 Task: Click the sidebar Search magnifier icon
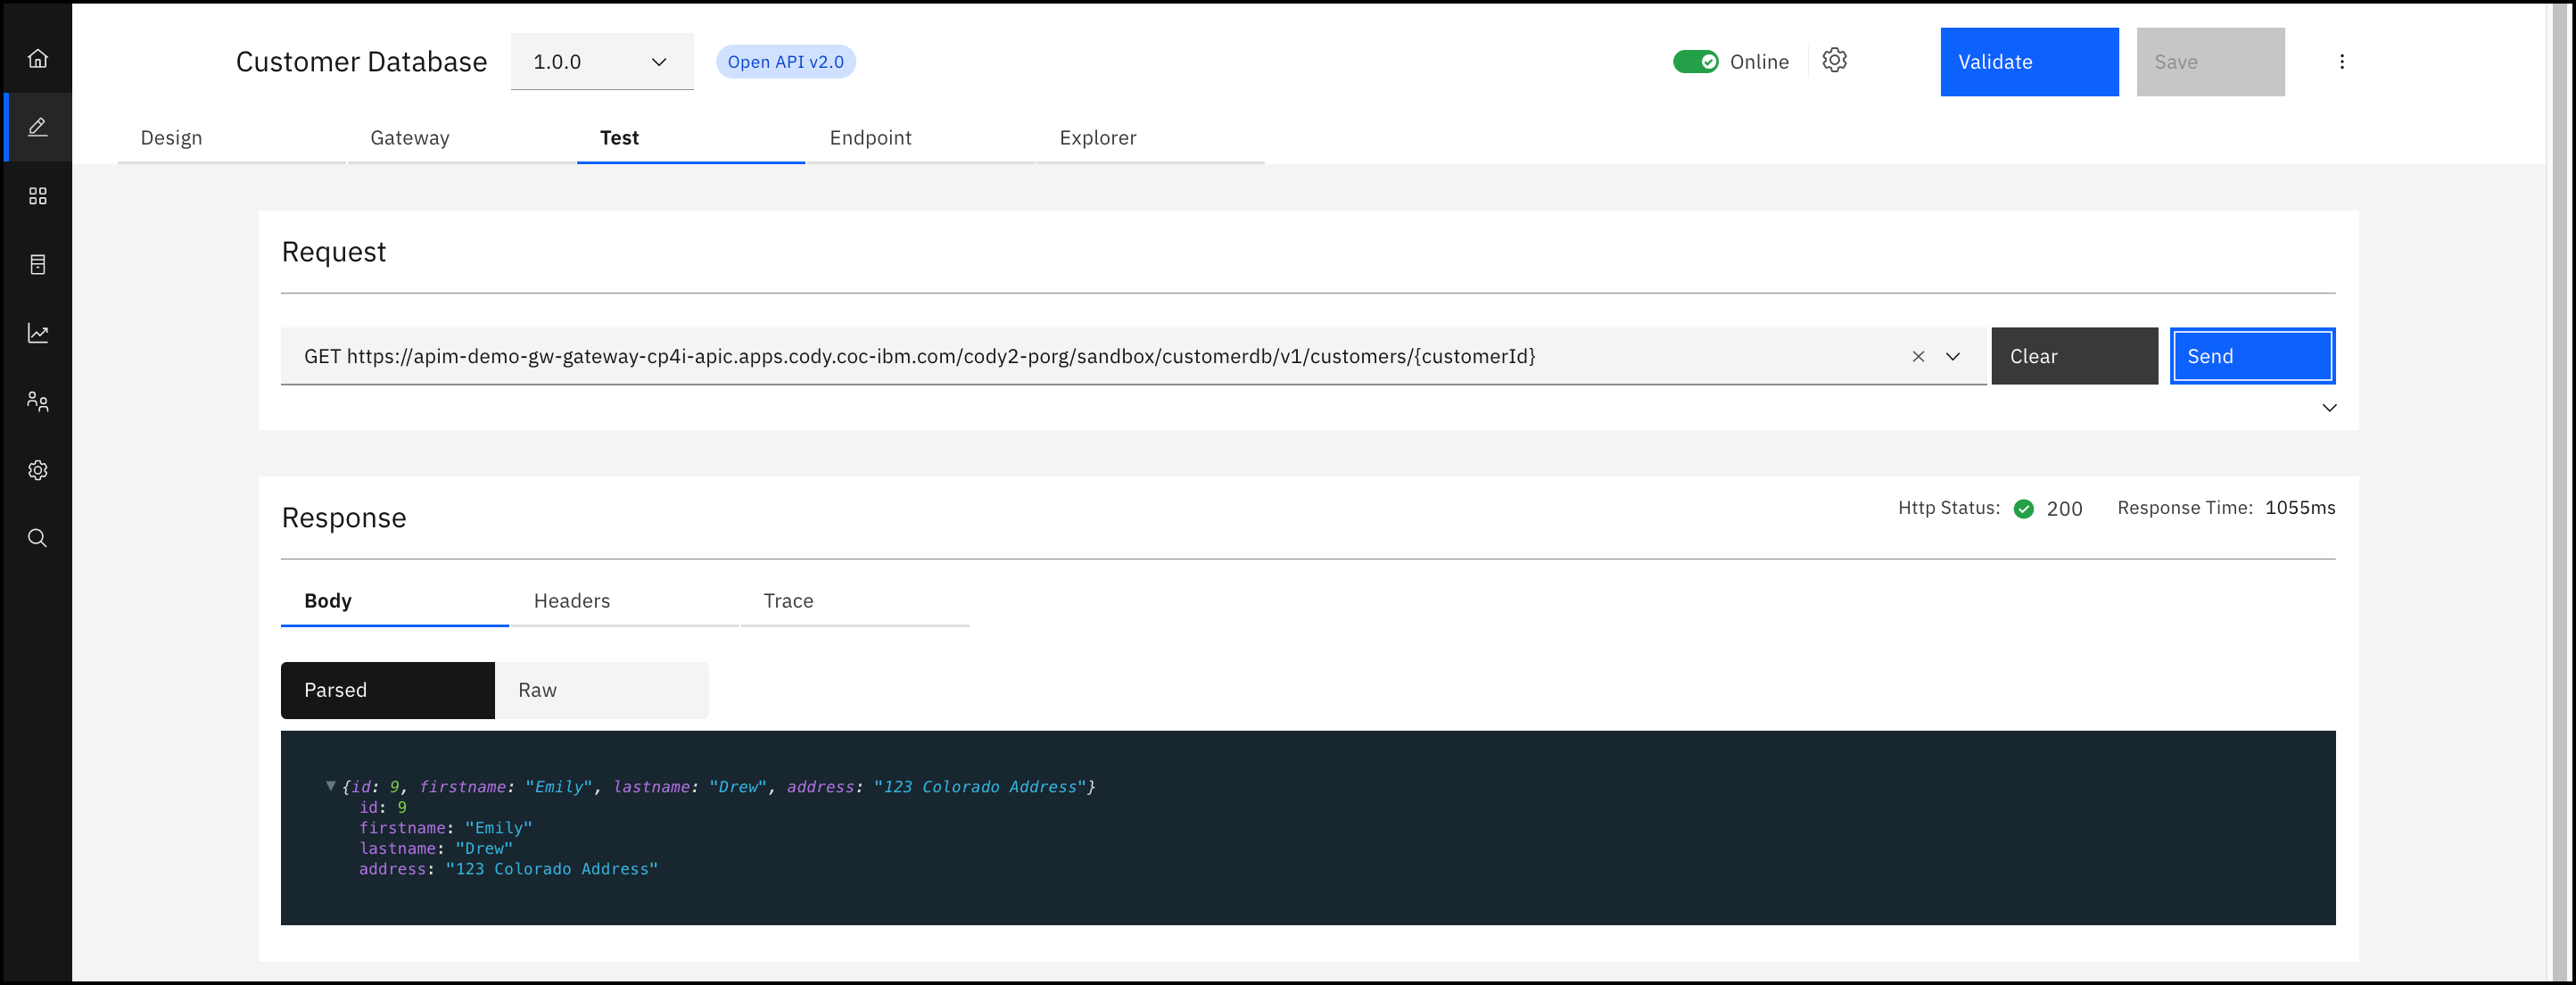[38, 538]
